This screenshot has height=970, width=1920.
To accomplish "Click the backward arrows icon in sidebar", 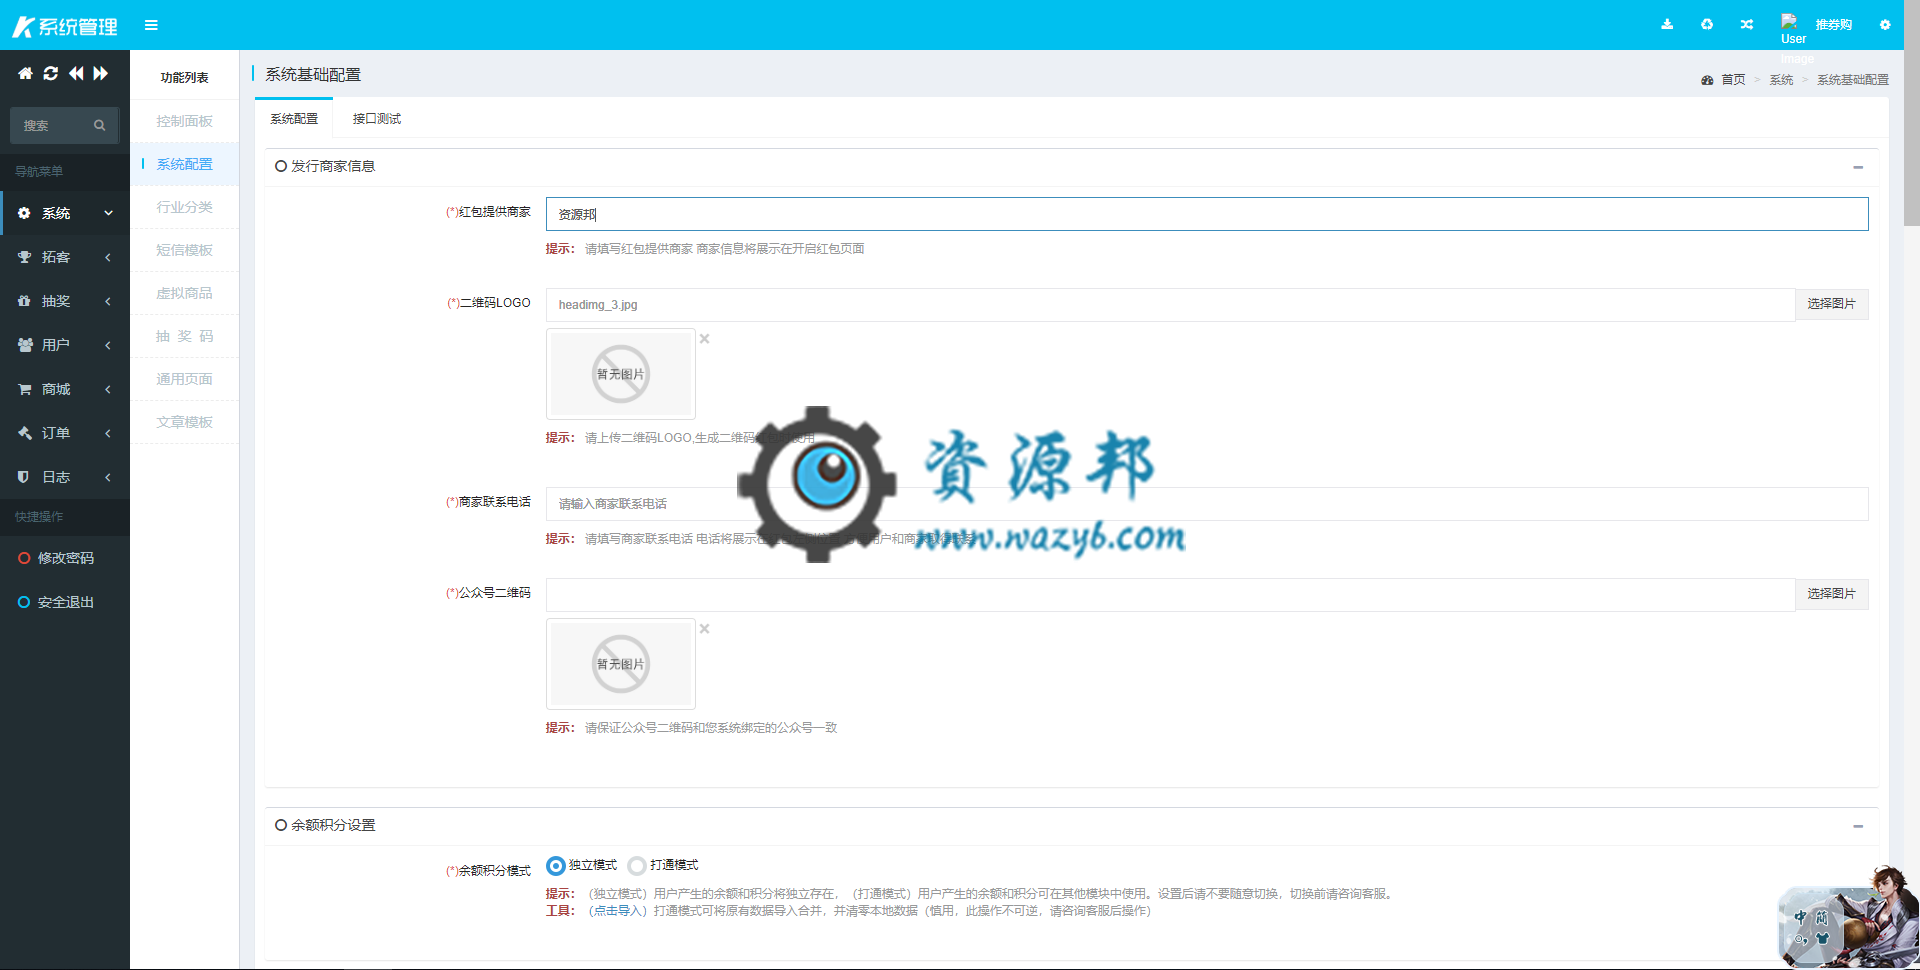I will point(76,73).
